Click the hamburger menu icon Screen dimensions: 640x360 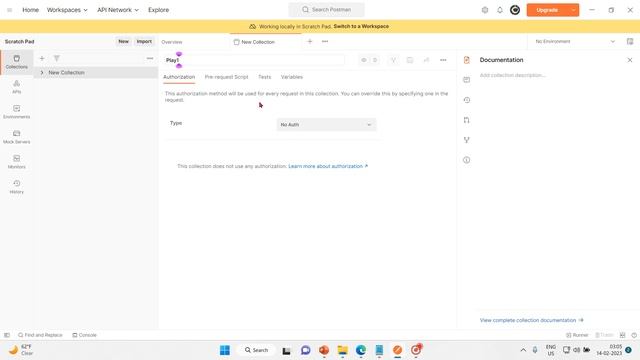coord(9,10)
